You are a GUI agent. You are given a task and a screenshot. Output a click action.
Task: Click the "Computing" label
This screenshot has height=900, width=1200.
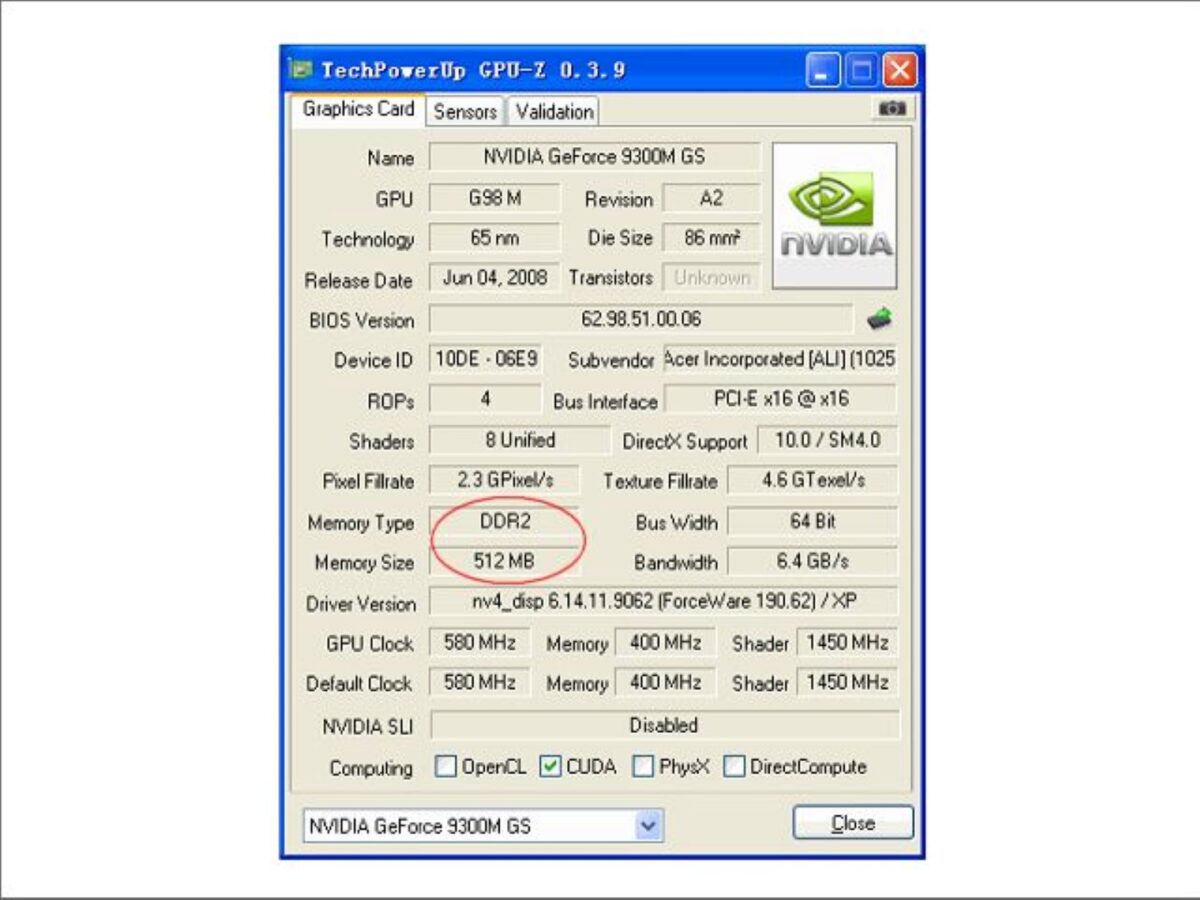[x=371, y=768]
